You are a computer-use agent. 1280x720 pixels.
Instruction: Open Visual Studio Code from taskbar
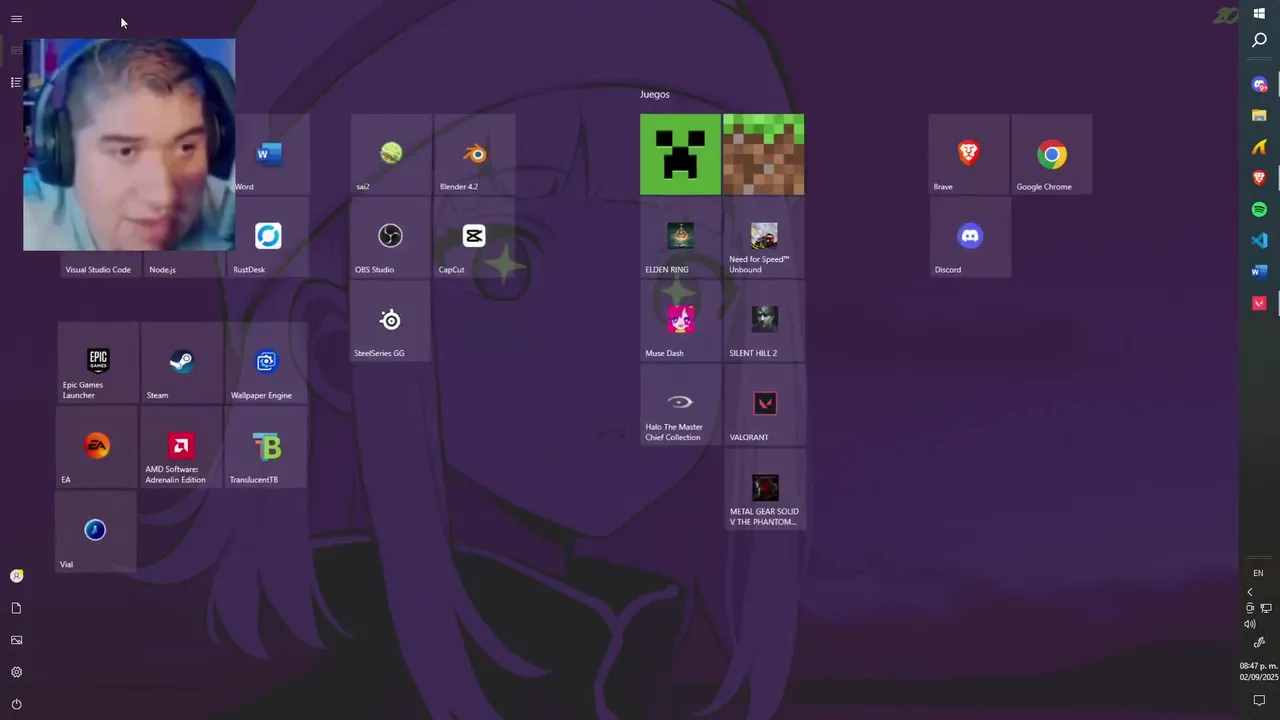(x=1259, y=241)
